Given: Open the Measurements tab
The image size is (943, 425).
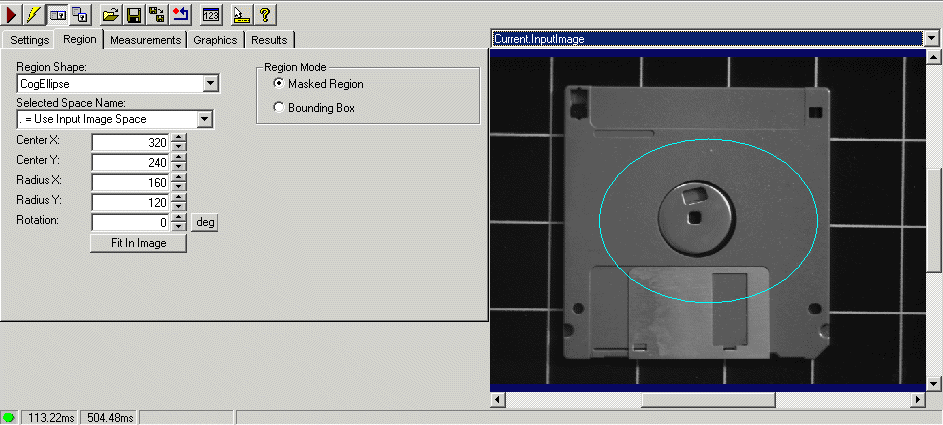Looking at the screenshot, I should click(x=146, y=40).
